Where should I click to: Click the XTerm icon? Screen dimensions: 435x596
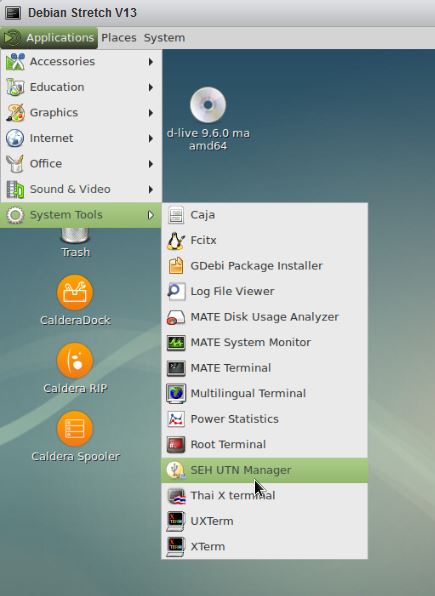(x=176, y=546)
